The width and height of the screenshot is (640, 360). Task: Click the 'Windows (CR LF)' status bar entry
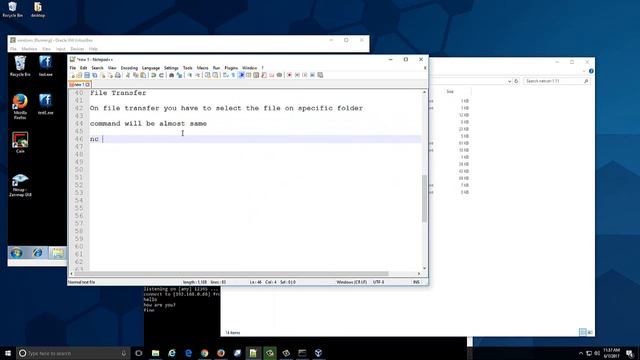pyautogui.click(x=351, y=282)
